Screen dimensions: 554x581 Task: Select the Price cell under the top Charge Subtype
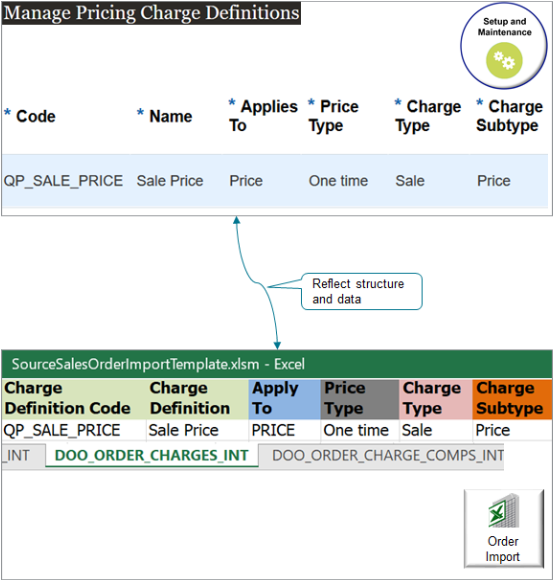494,181
